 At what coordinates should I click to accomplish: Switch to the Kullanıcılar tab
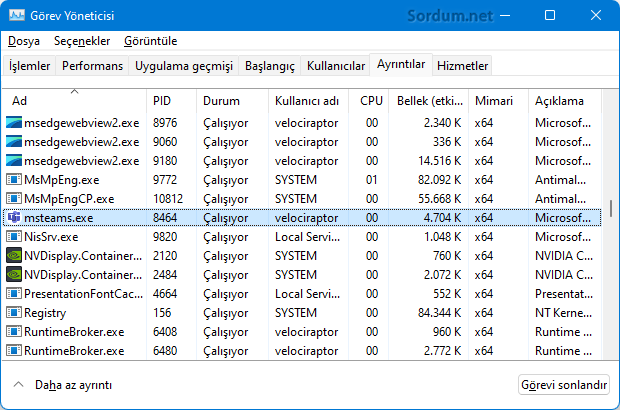coord(336,66)
